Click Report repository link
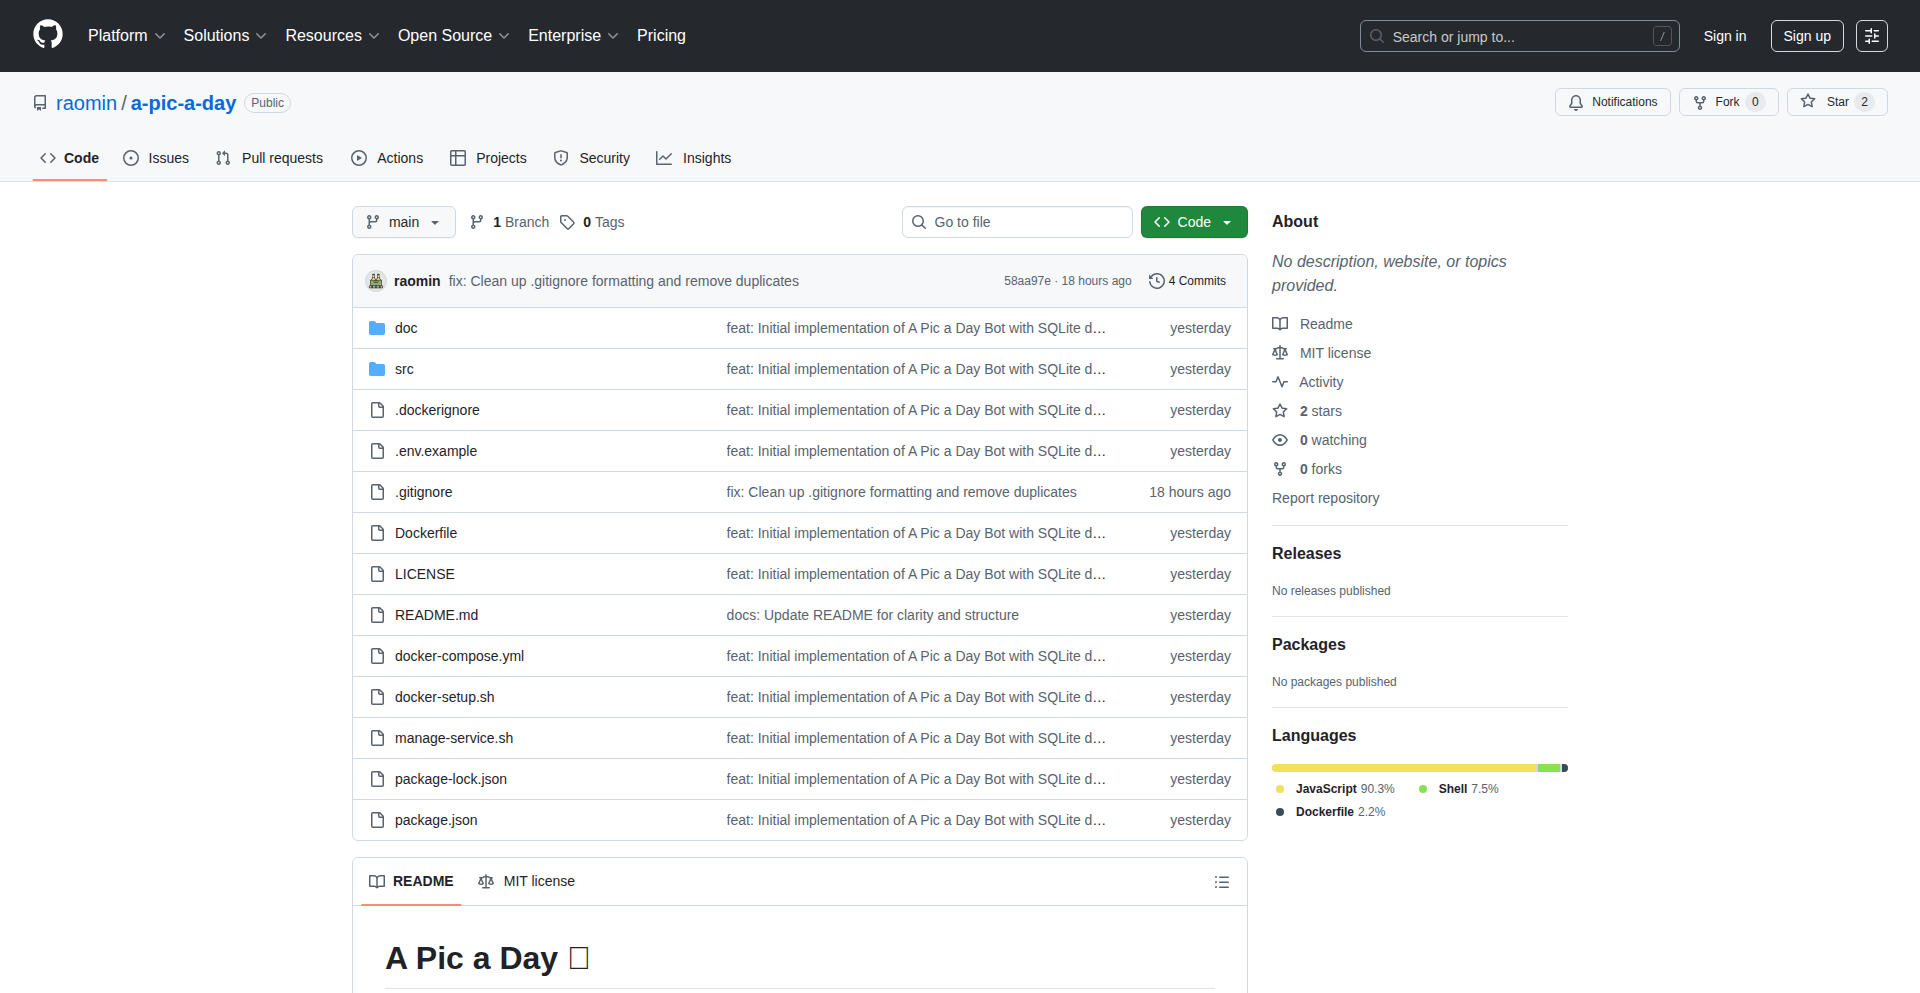The image size is (1920, 993). coord(1325,498)
